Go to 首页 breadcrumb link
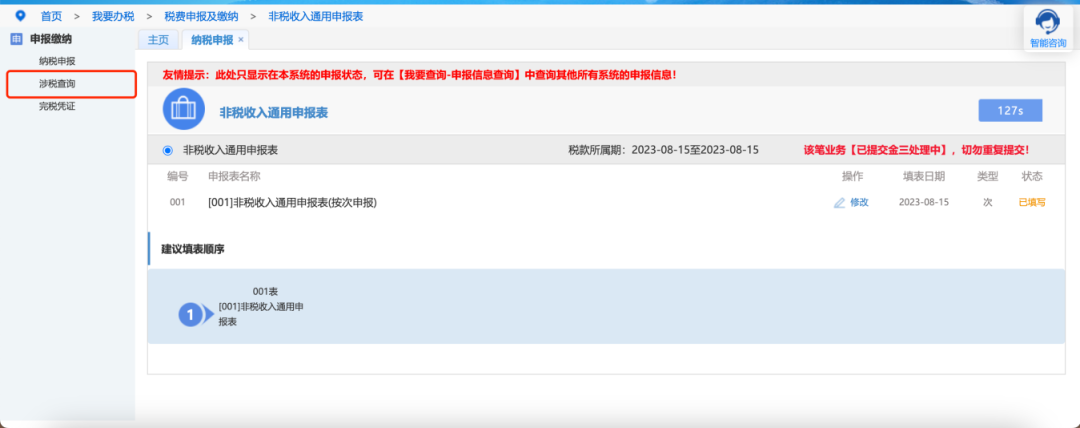This screenshot has width=1080, height=428. (x=51, y=16)
